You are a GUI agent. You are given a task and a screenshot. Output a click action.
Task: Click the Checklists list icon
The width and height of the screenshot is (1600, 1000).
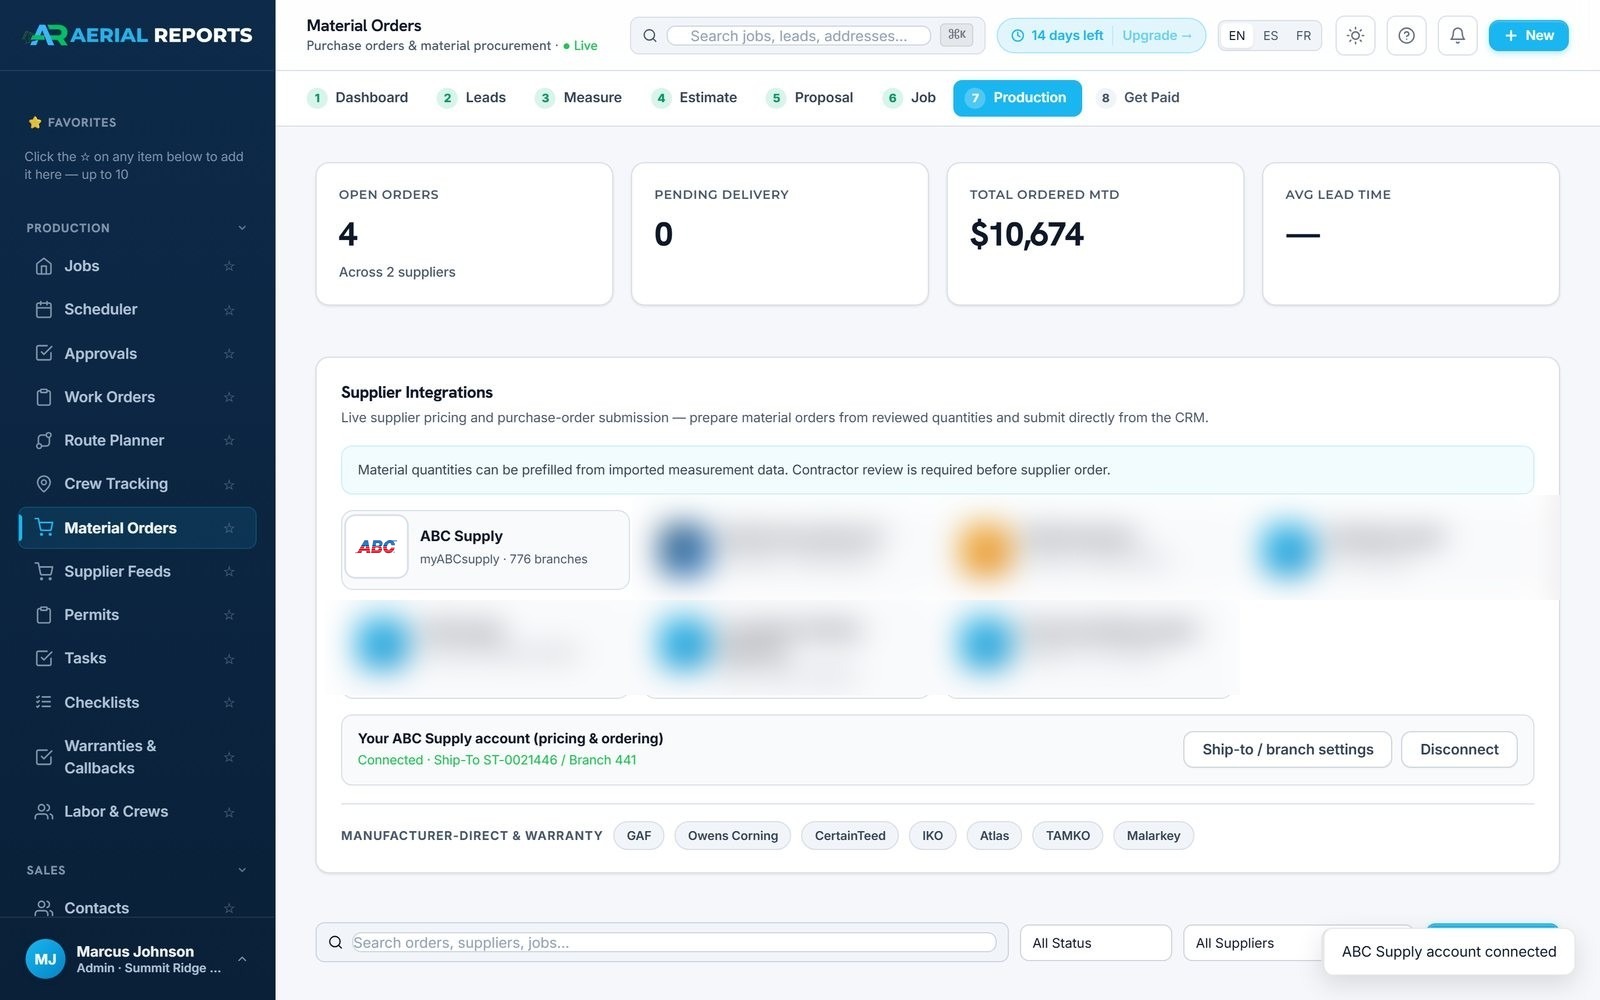tap(44, 703)
